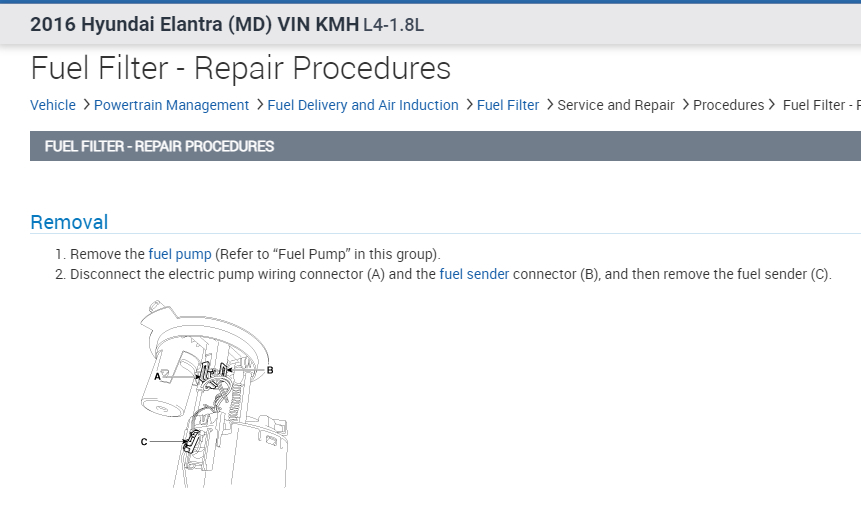The image size is (861, 531).
Task: Click the chevron after Vehicle breadcrumb
Action: (x=86, y=104)
